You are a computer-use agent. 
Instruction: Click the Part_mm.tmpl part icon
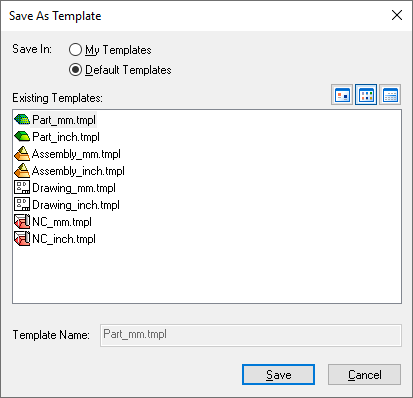point(22,119)
